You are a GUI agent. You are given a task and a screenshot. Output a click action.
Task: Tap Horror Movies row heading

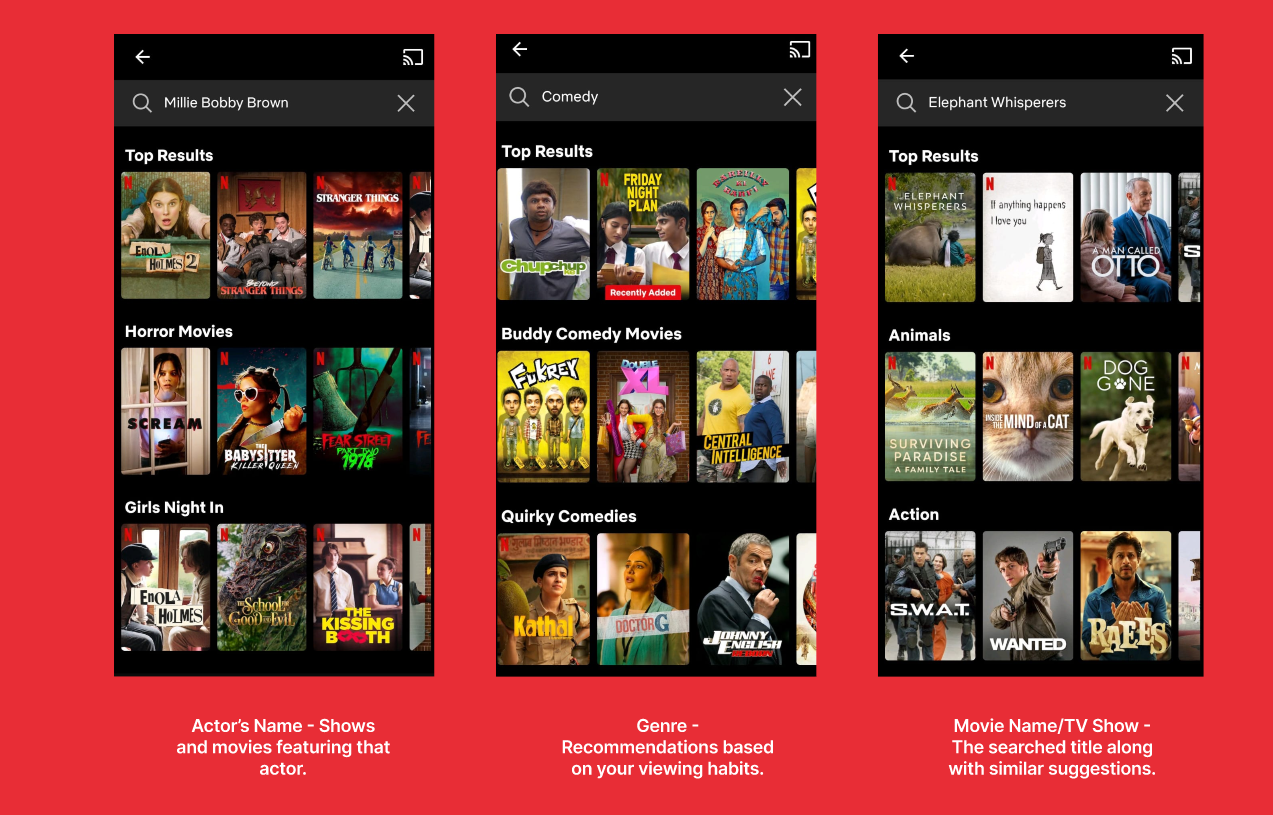tap(179, 331)
